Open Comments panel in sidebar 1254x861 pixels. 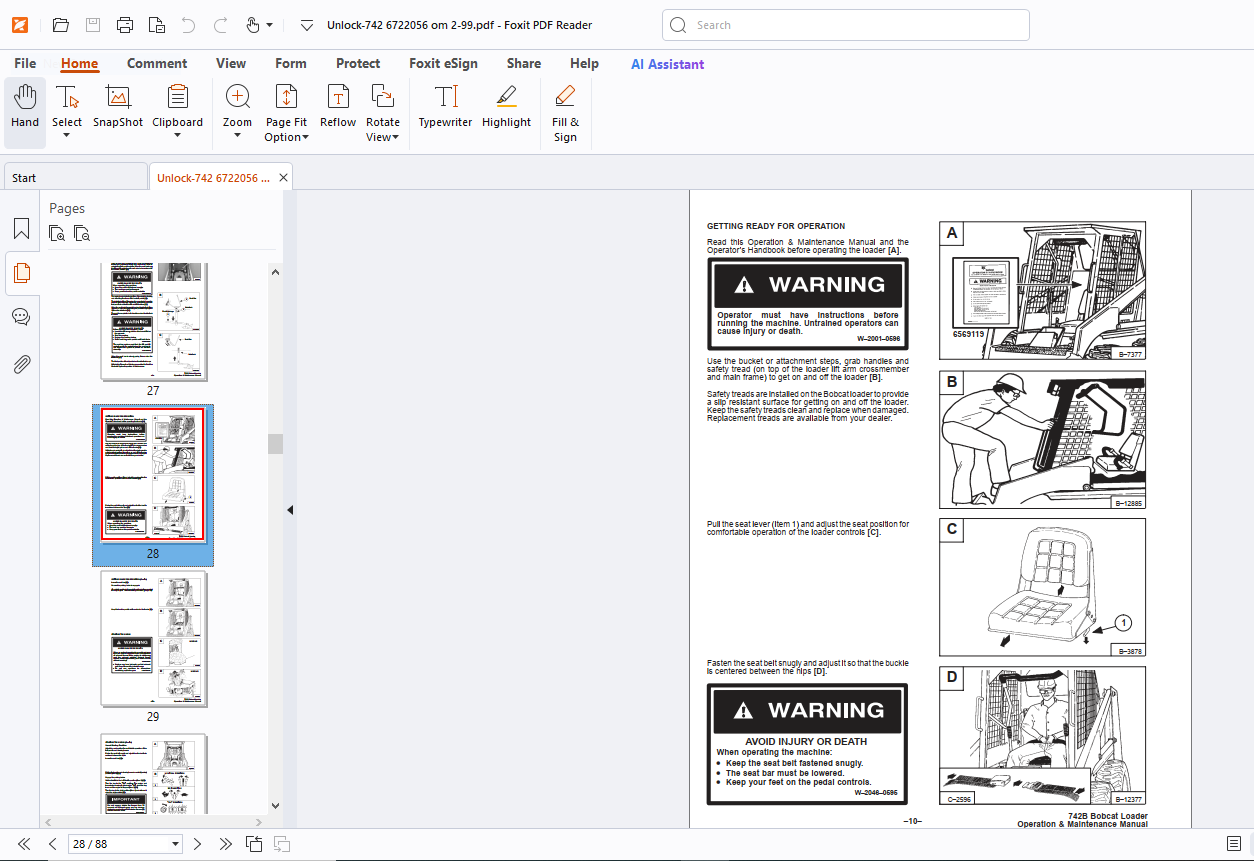[x=21, y=317]
